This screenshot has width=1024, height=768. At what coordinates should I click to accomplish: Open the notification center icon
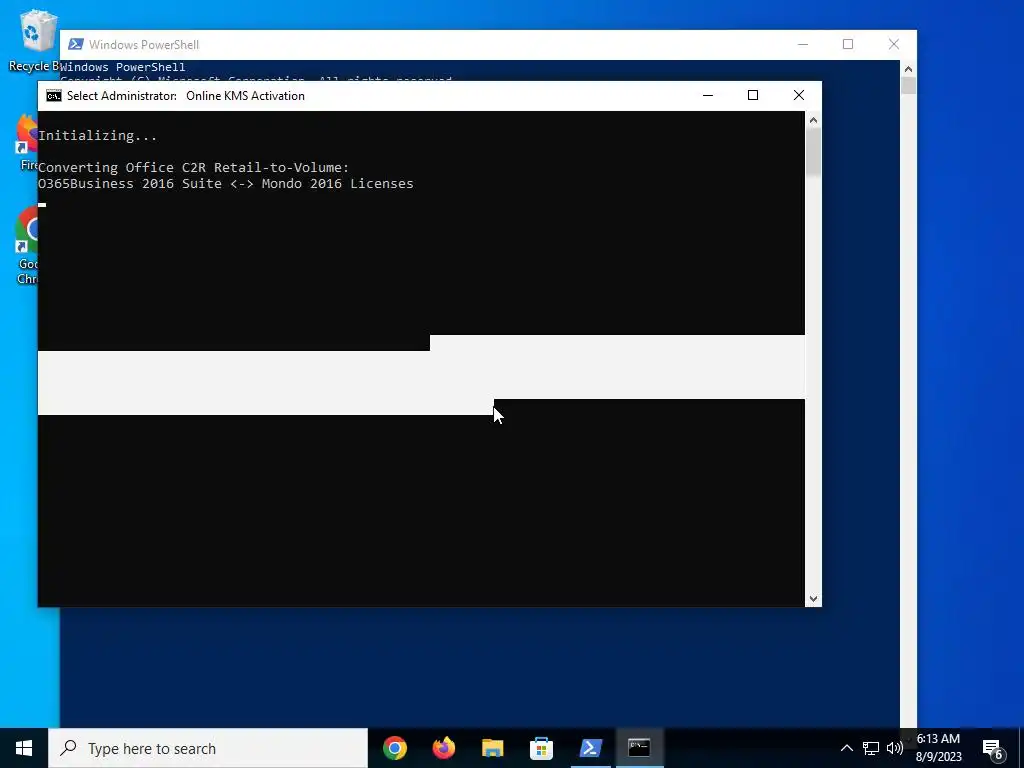(993, 748)
